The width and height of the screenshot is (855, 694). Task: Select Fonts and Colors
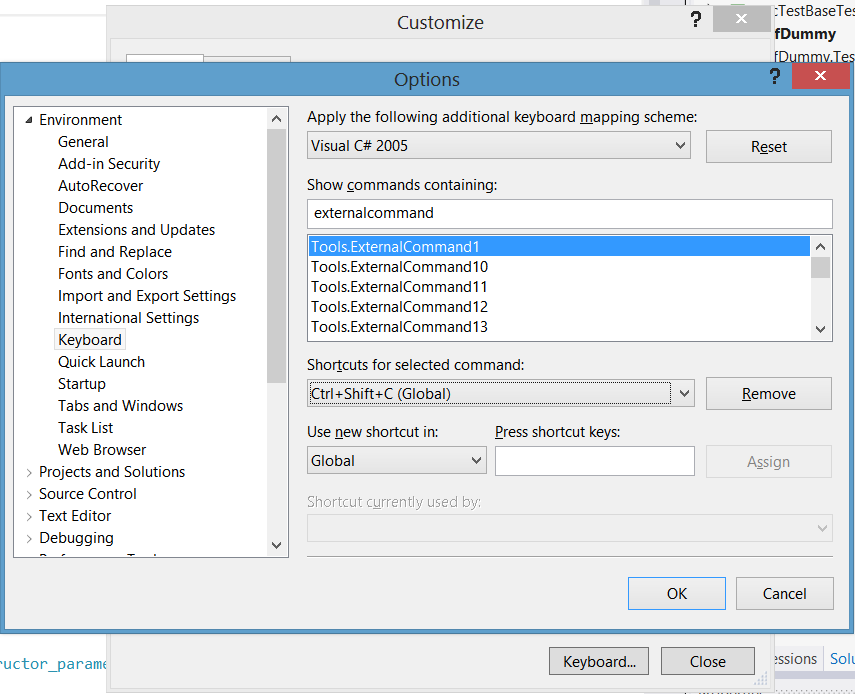coord(113,274)
